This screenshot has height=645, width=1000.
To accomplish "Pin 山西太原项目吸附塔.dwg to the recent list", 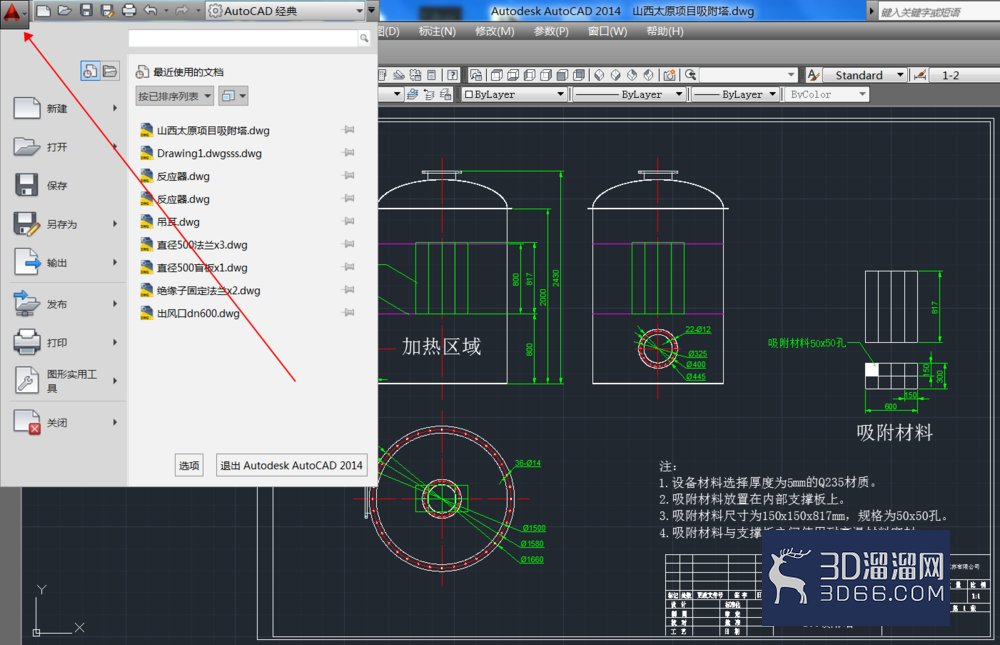I will [349, 130].
